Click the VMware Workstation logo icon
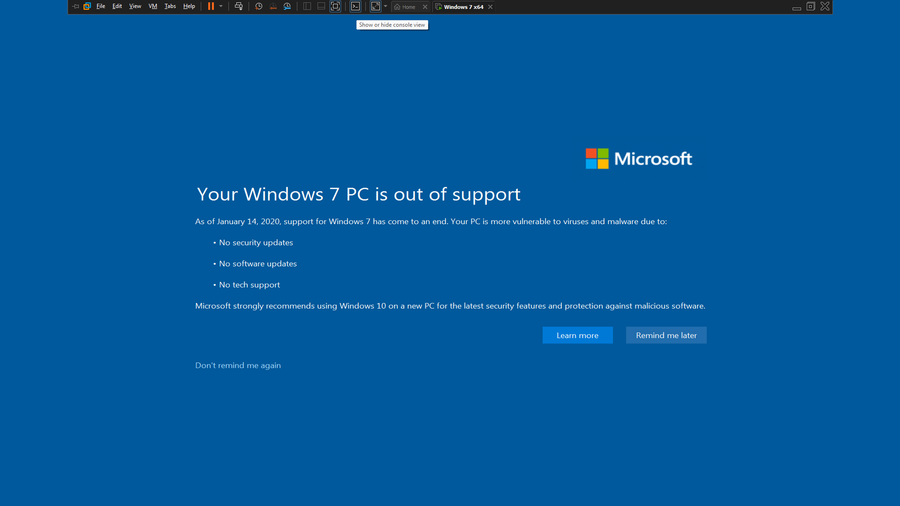This screenshot has width=900, height=506. pyautogui.click(x=87, y=6)
